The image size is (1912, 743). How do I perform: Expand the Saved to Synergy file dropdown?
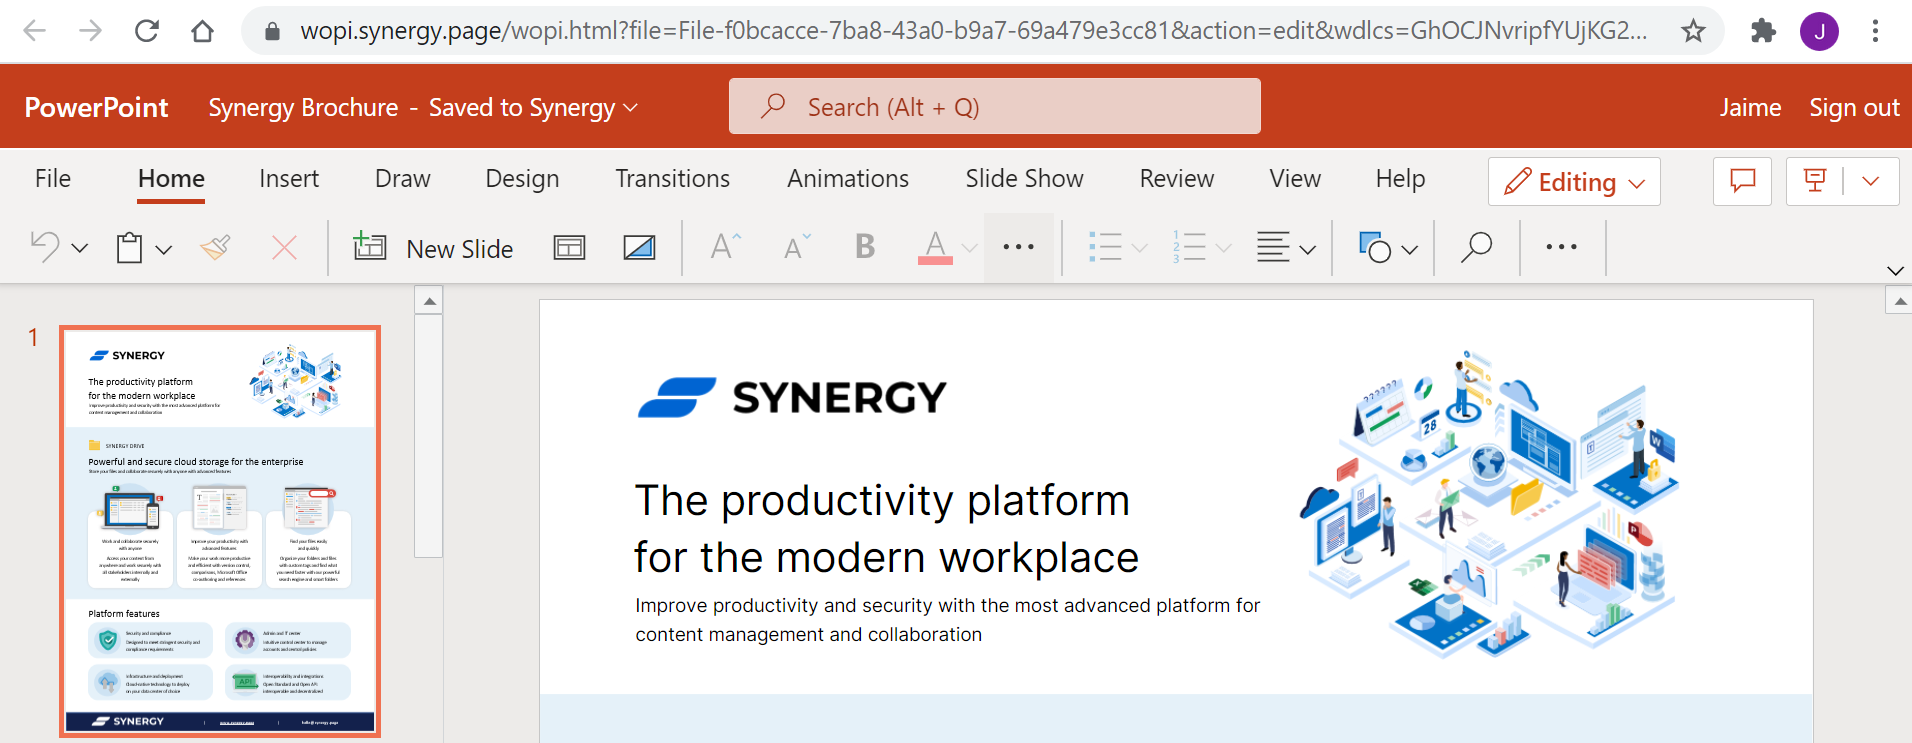click(630, 107)
